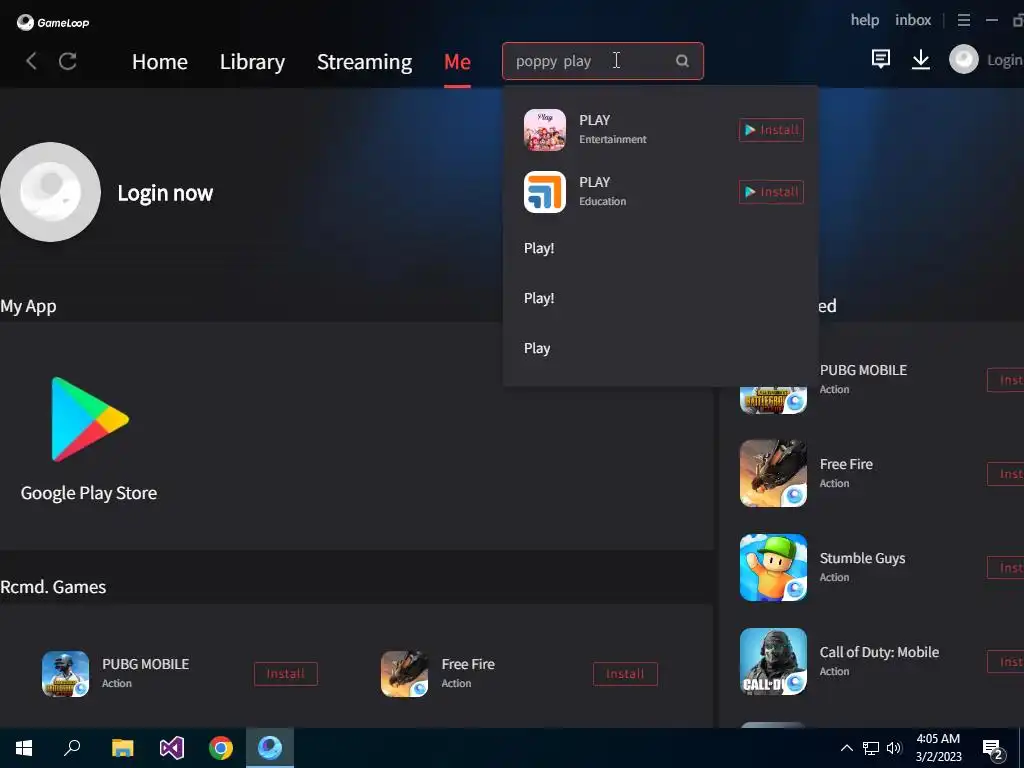Click Call of Duty: Mobile title
The width and height of the screenshot is (1024, 768).
tap(879, 652)
